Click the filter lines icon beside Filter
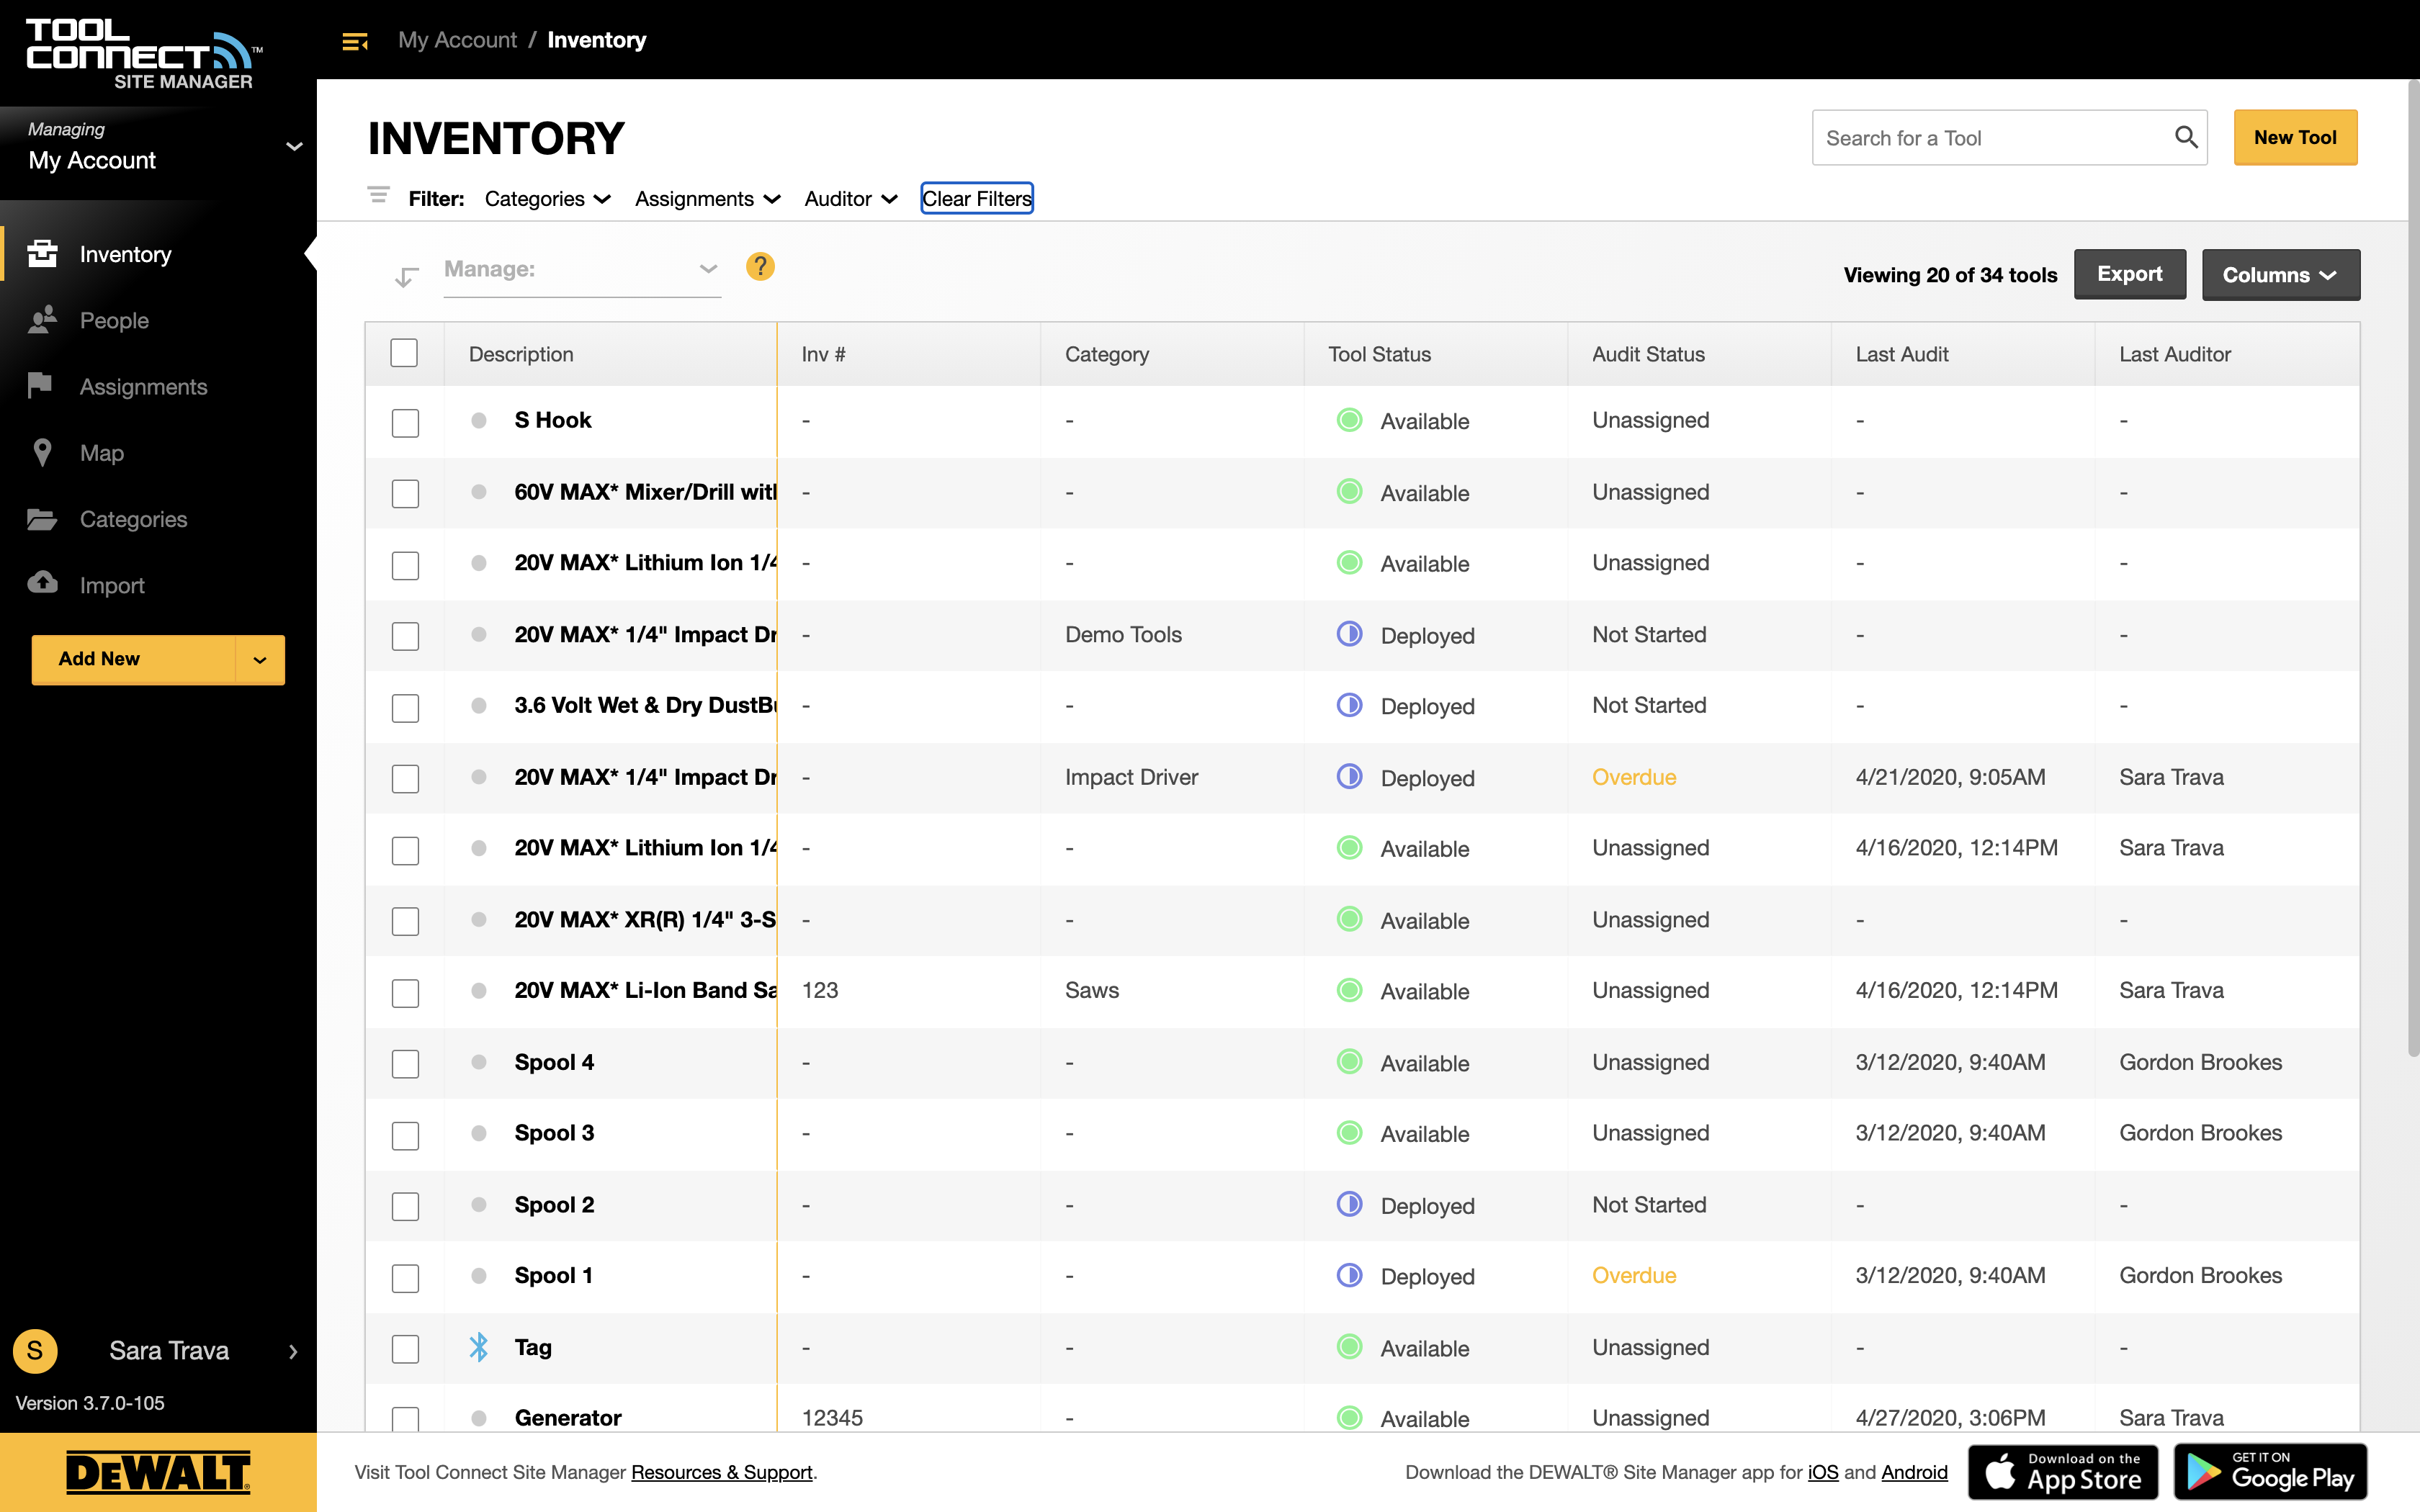The height and width of the screenshot is (1512, 2420). pyautogui.click(x=378, y=195)
